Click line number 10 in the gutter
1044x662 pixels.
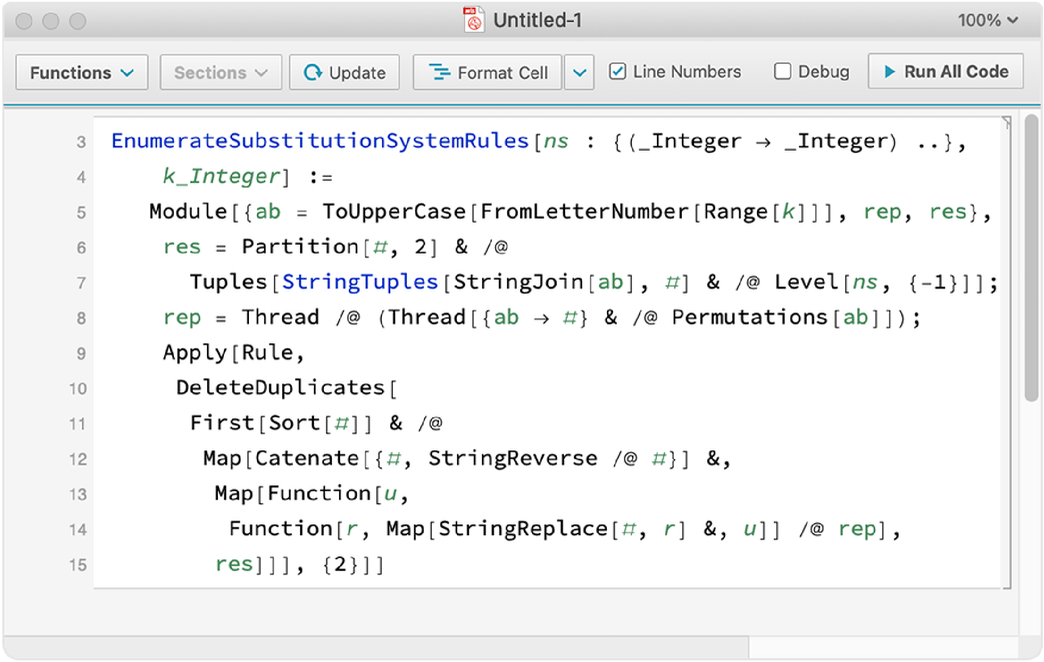tap(78, 388)
